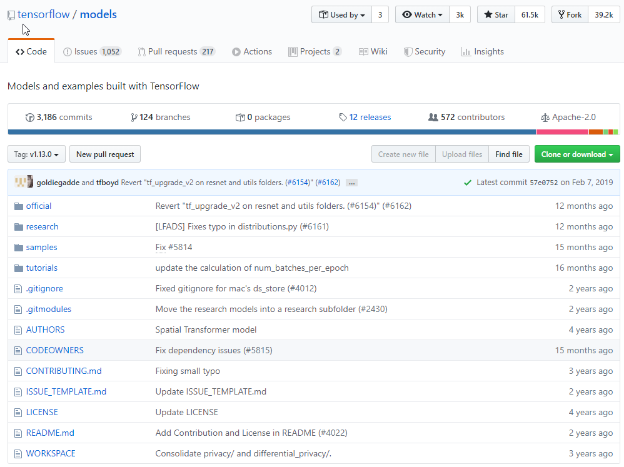Click the repository book icon beside tensorflow
Image resolution: width=624 pixels, height=467 pixels.
click(11, 16)
